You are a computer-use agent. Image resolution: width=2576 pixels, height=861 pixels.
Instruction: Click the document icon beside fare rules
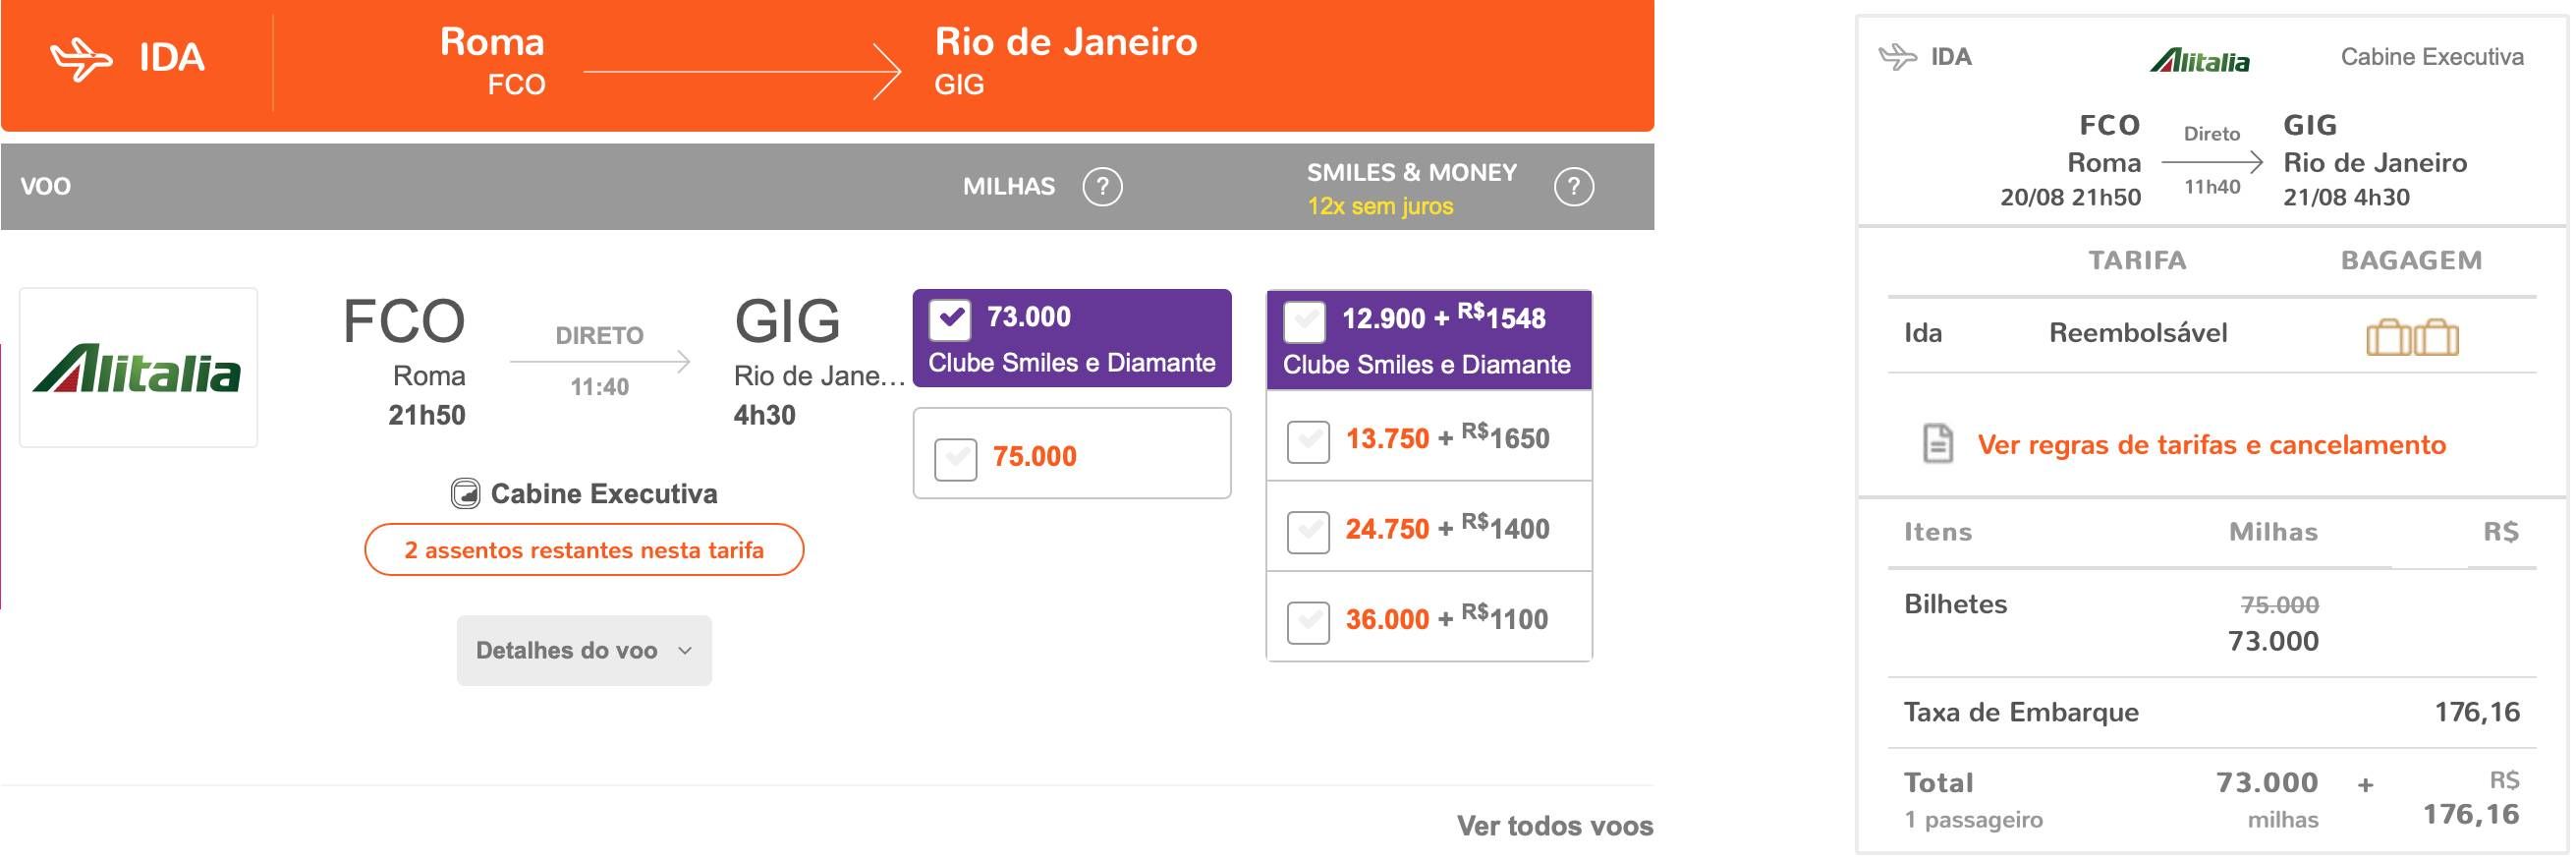tap(1938, 444)
